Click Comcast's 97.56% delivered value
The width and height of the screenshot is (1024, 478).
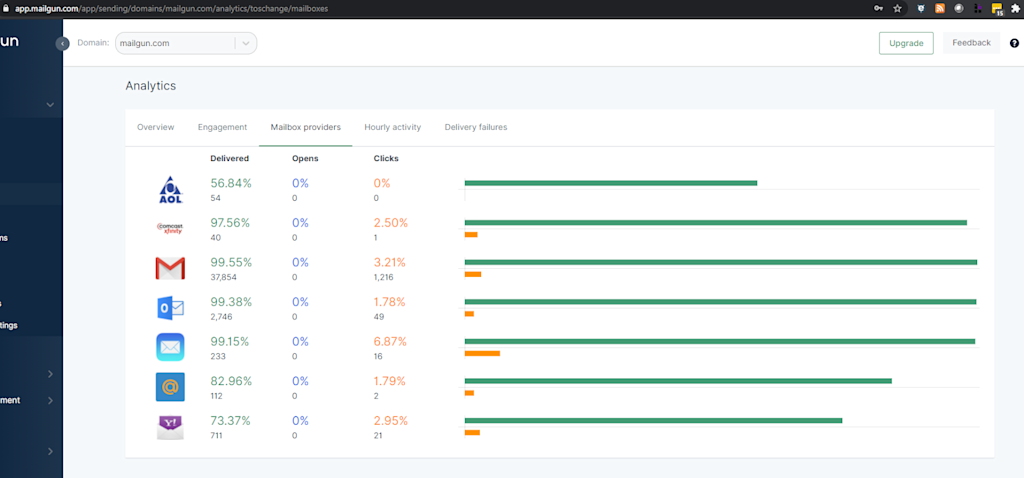click(231, 223)
